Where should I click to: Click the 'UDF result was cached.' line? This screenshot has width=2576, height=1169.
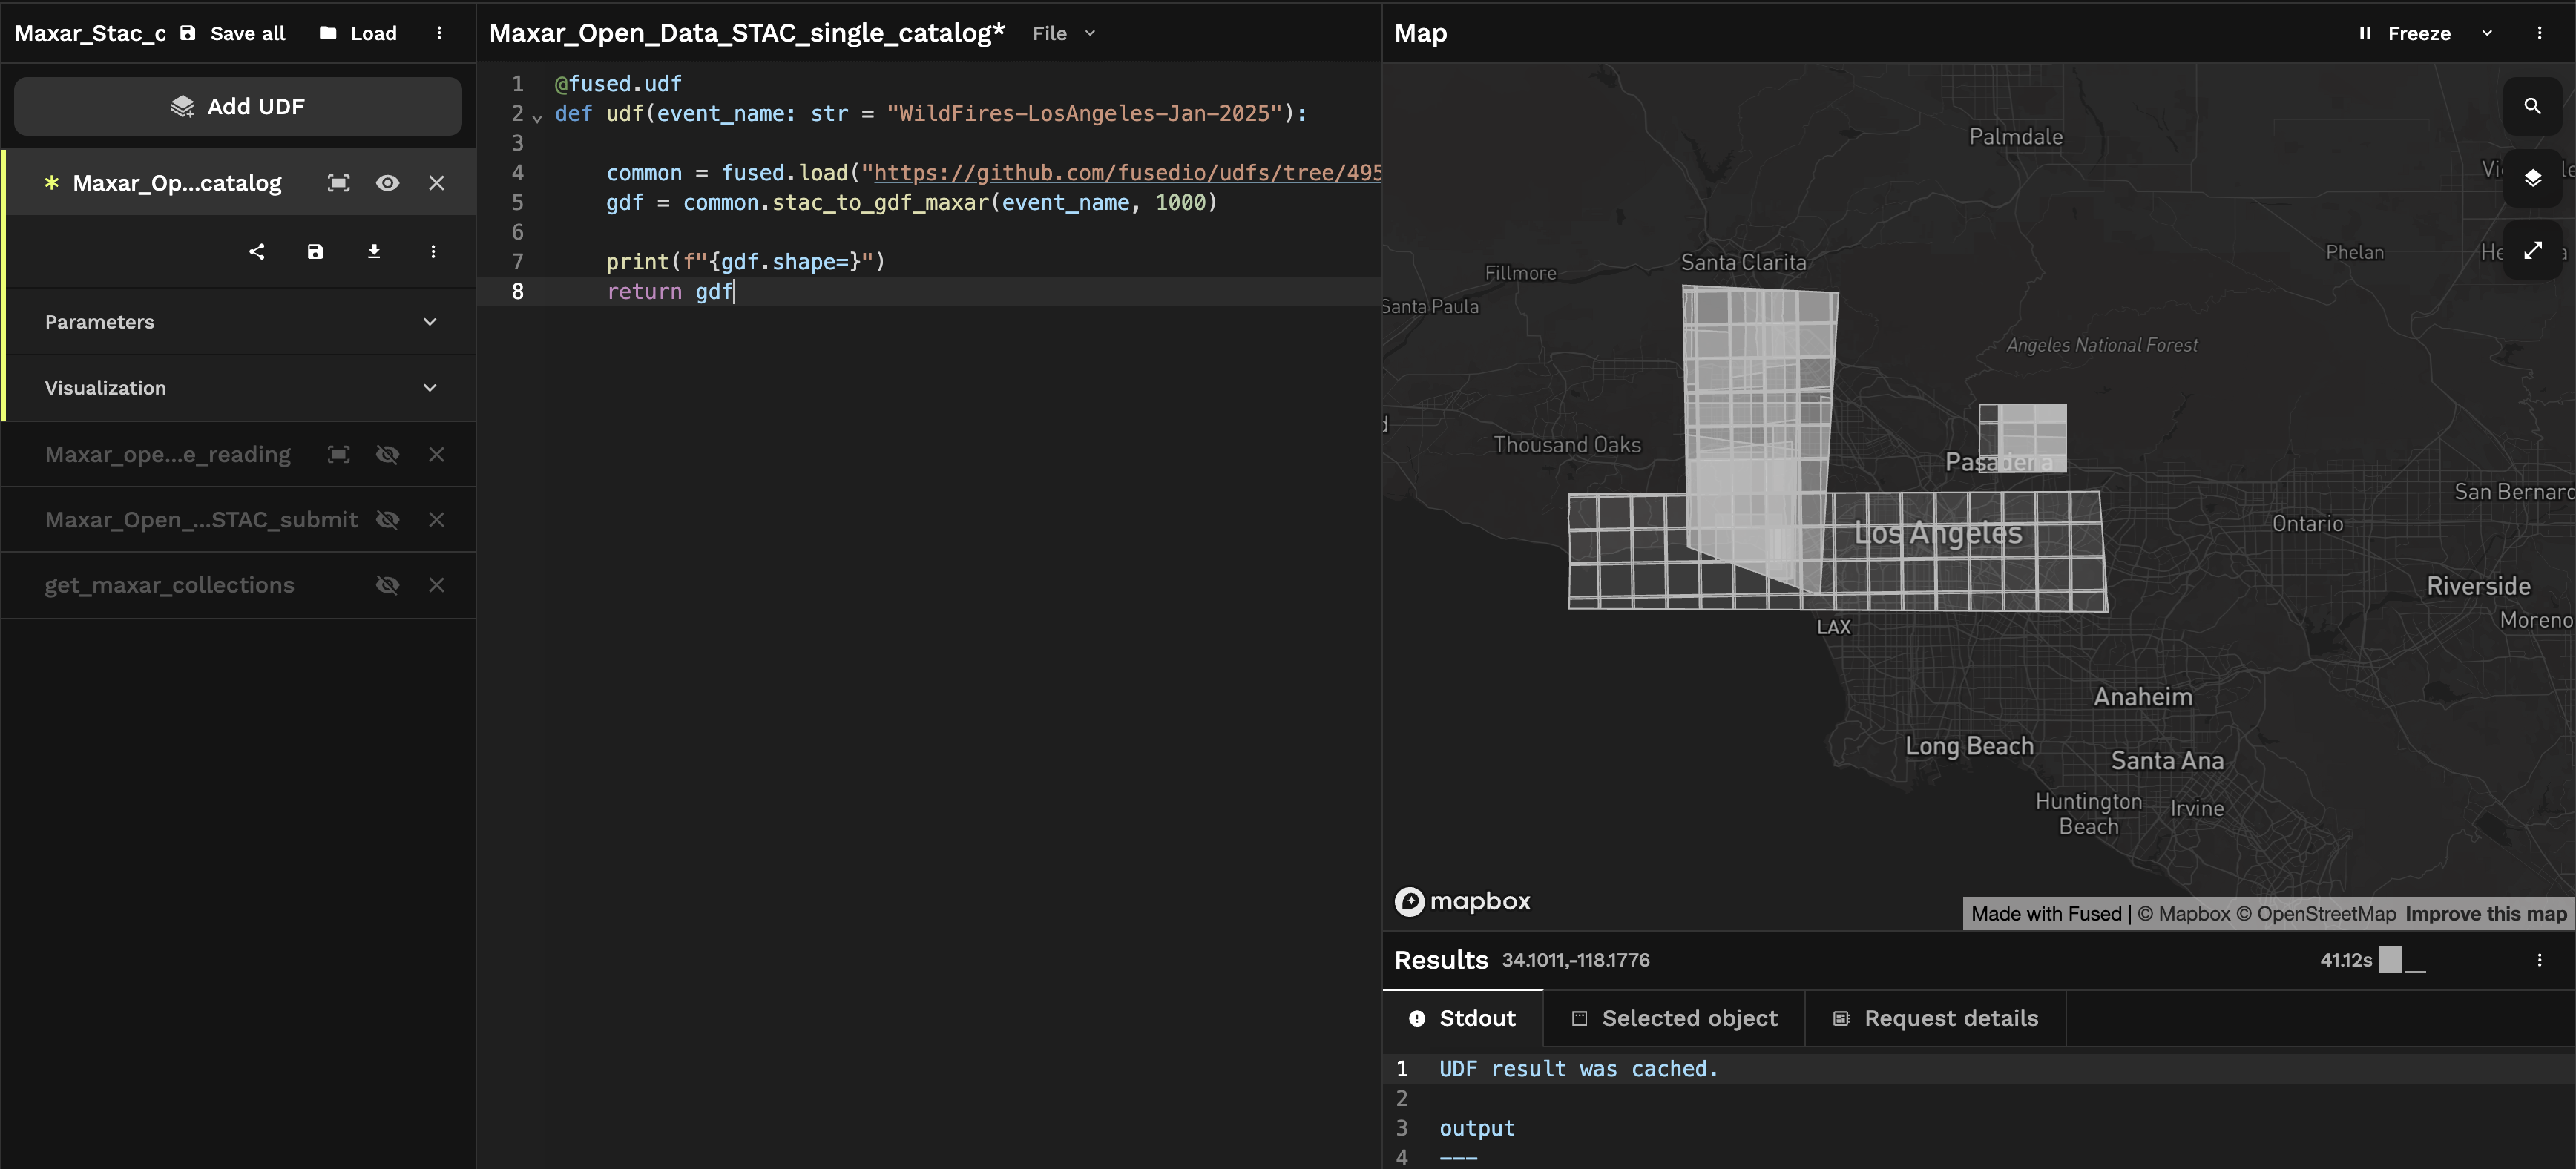(1578, 1069)
